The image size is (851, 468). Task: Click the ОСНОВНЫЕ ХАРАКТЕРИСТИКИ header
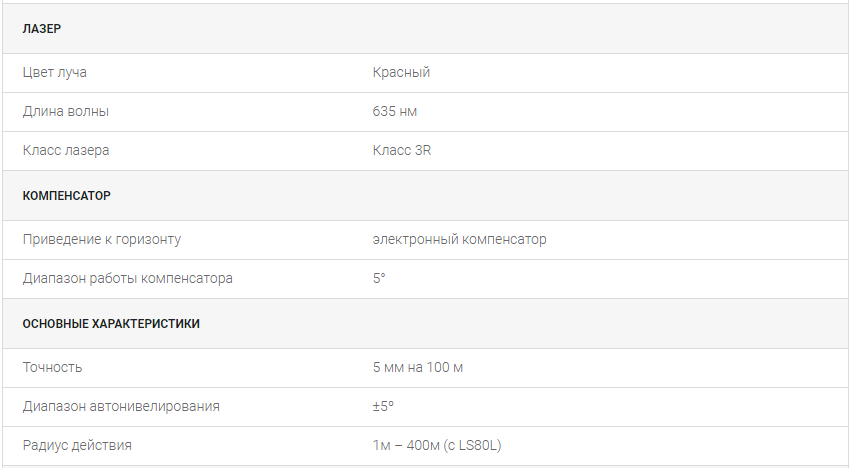pyautogui.click(x=111, y=324)
